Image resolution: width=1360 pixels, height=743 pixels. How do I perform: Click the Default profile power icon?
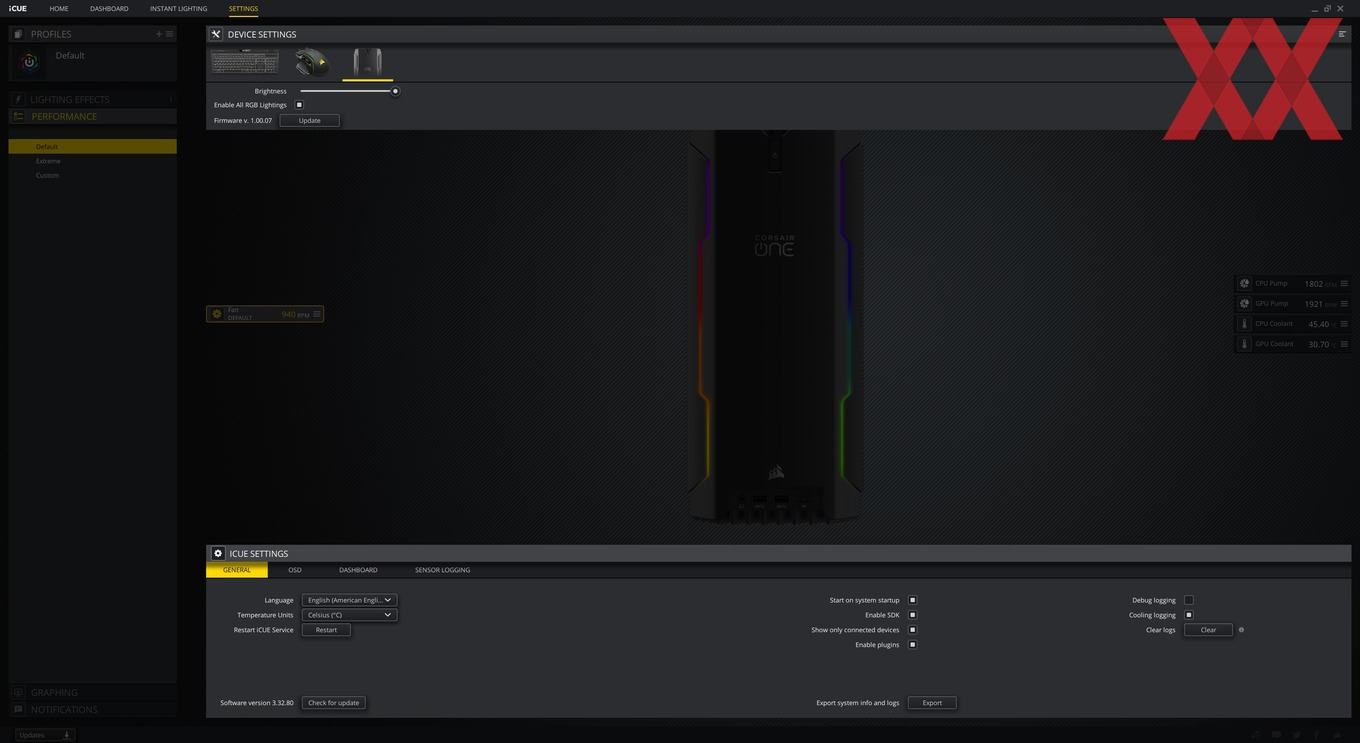point(30,62)
